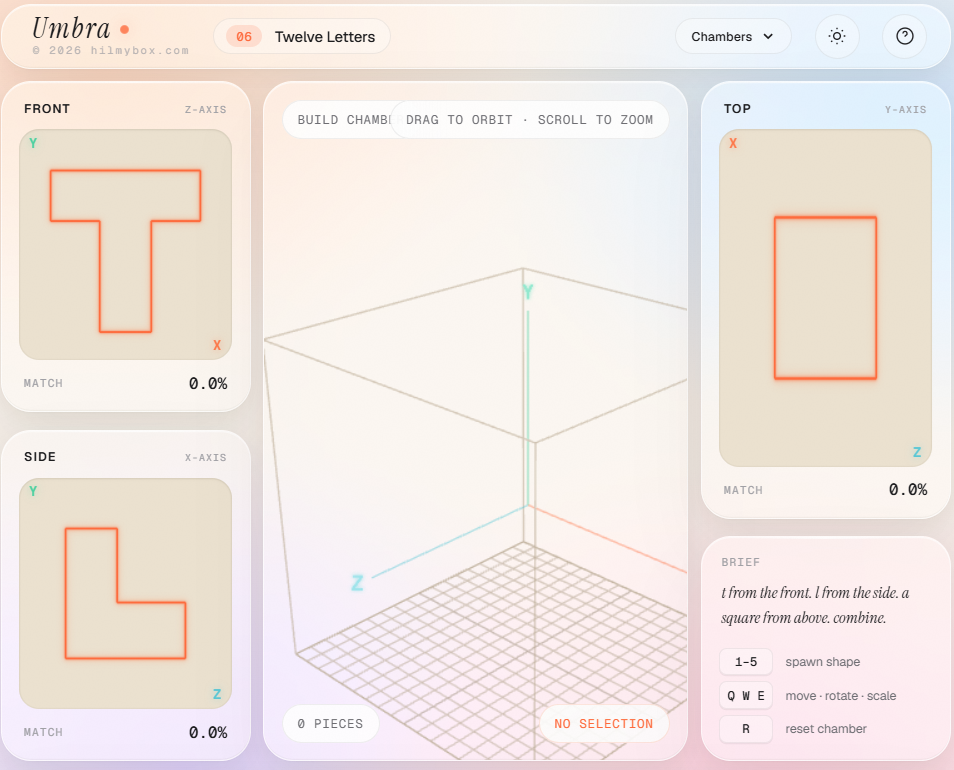Click the copyright hilmybox.com text
The width and height of the screenshot is (954, 770).
pyautogui.click(x=111, y=50)
